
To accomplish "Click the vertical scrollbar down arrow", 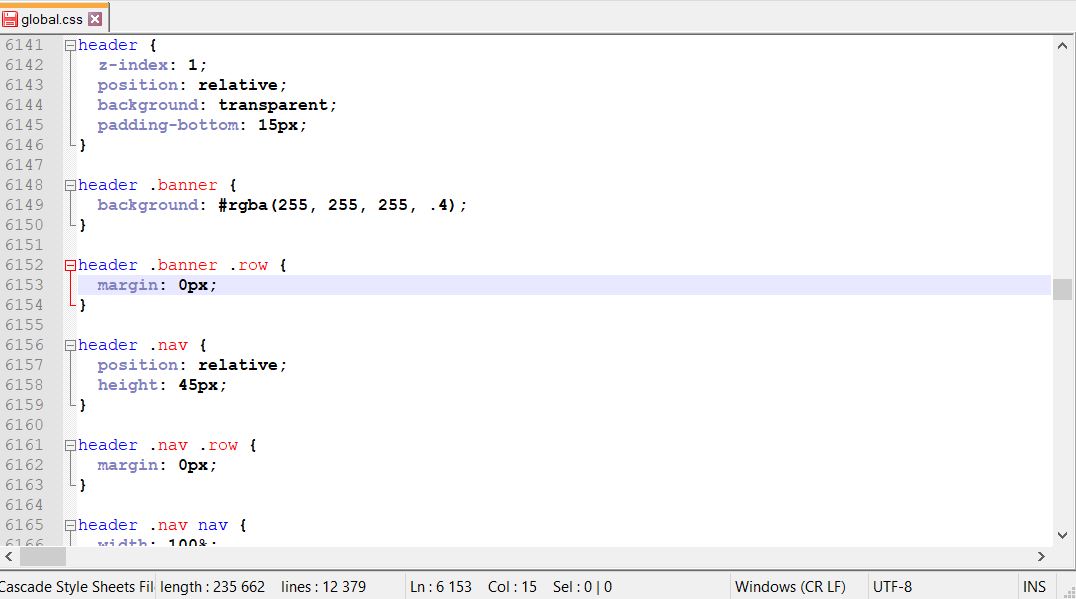I will pyautogui.click(x=1062, y=535).
